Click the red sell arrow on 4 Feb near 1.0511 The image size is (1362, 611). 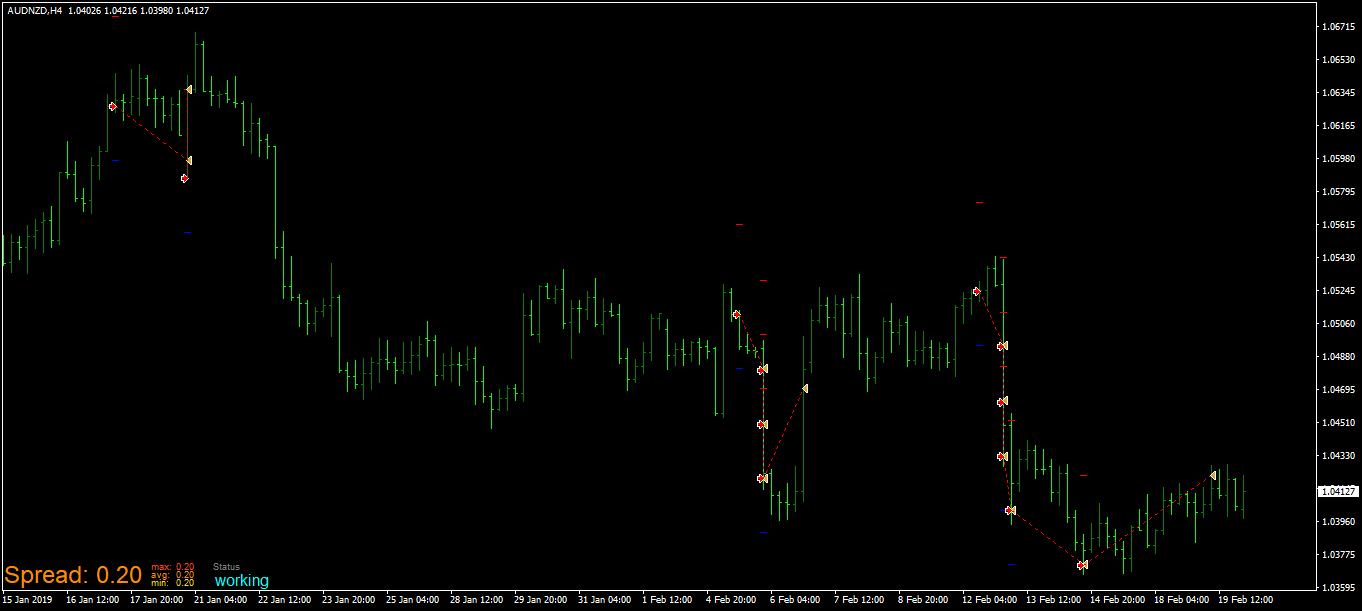[736, 315]
